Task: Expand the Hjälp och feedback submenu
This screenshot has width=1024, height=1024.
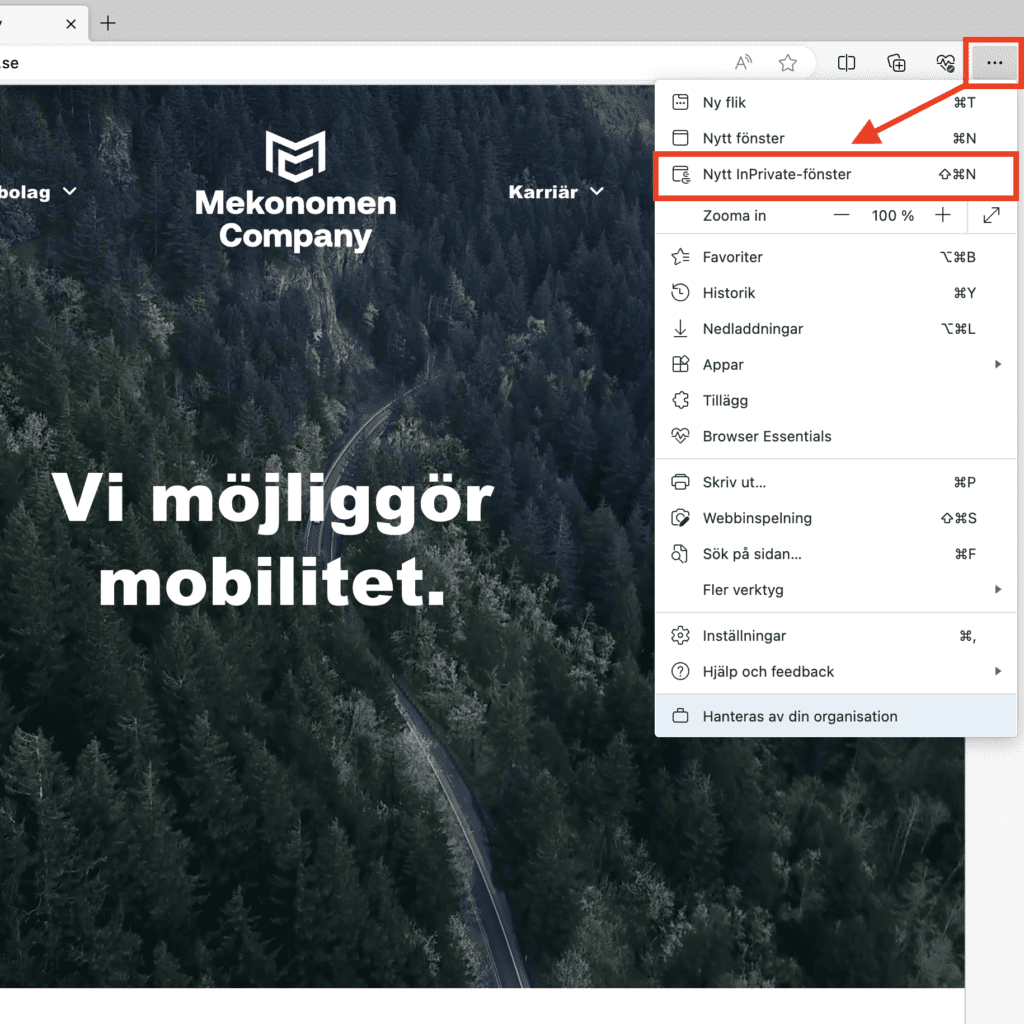Action: pos(997,672)
